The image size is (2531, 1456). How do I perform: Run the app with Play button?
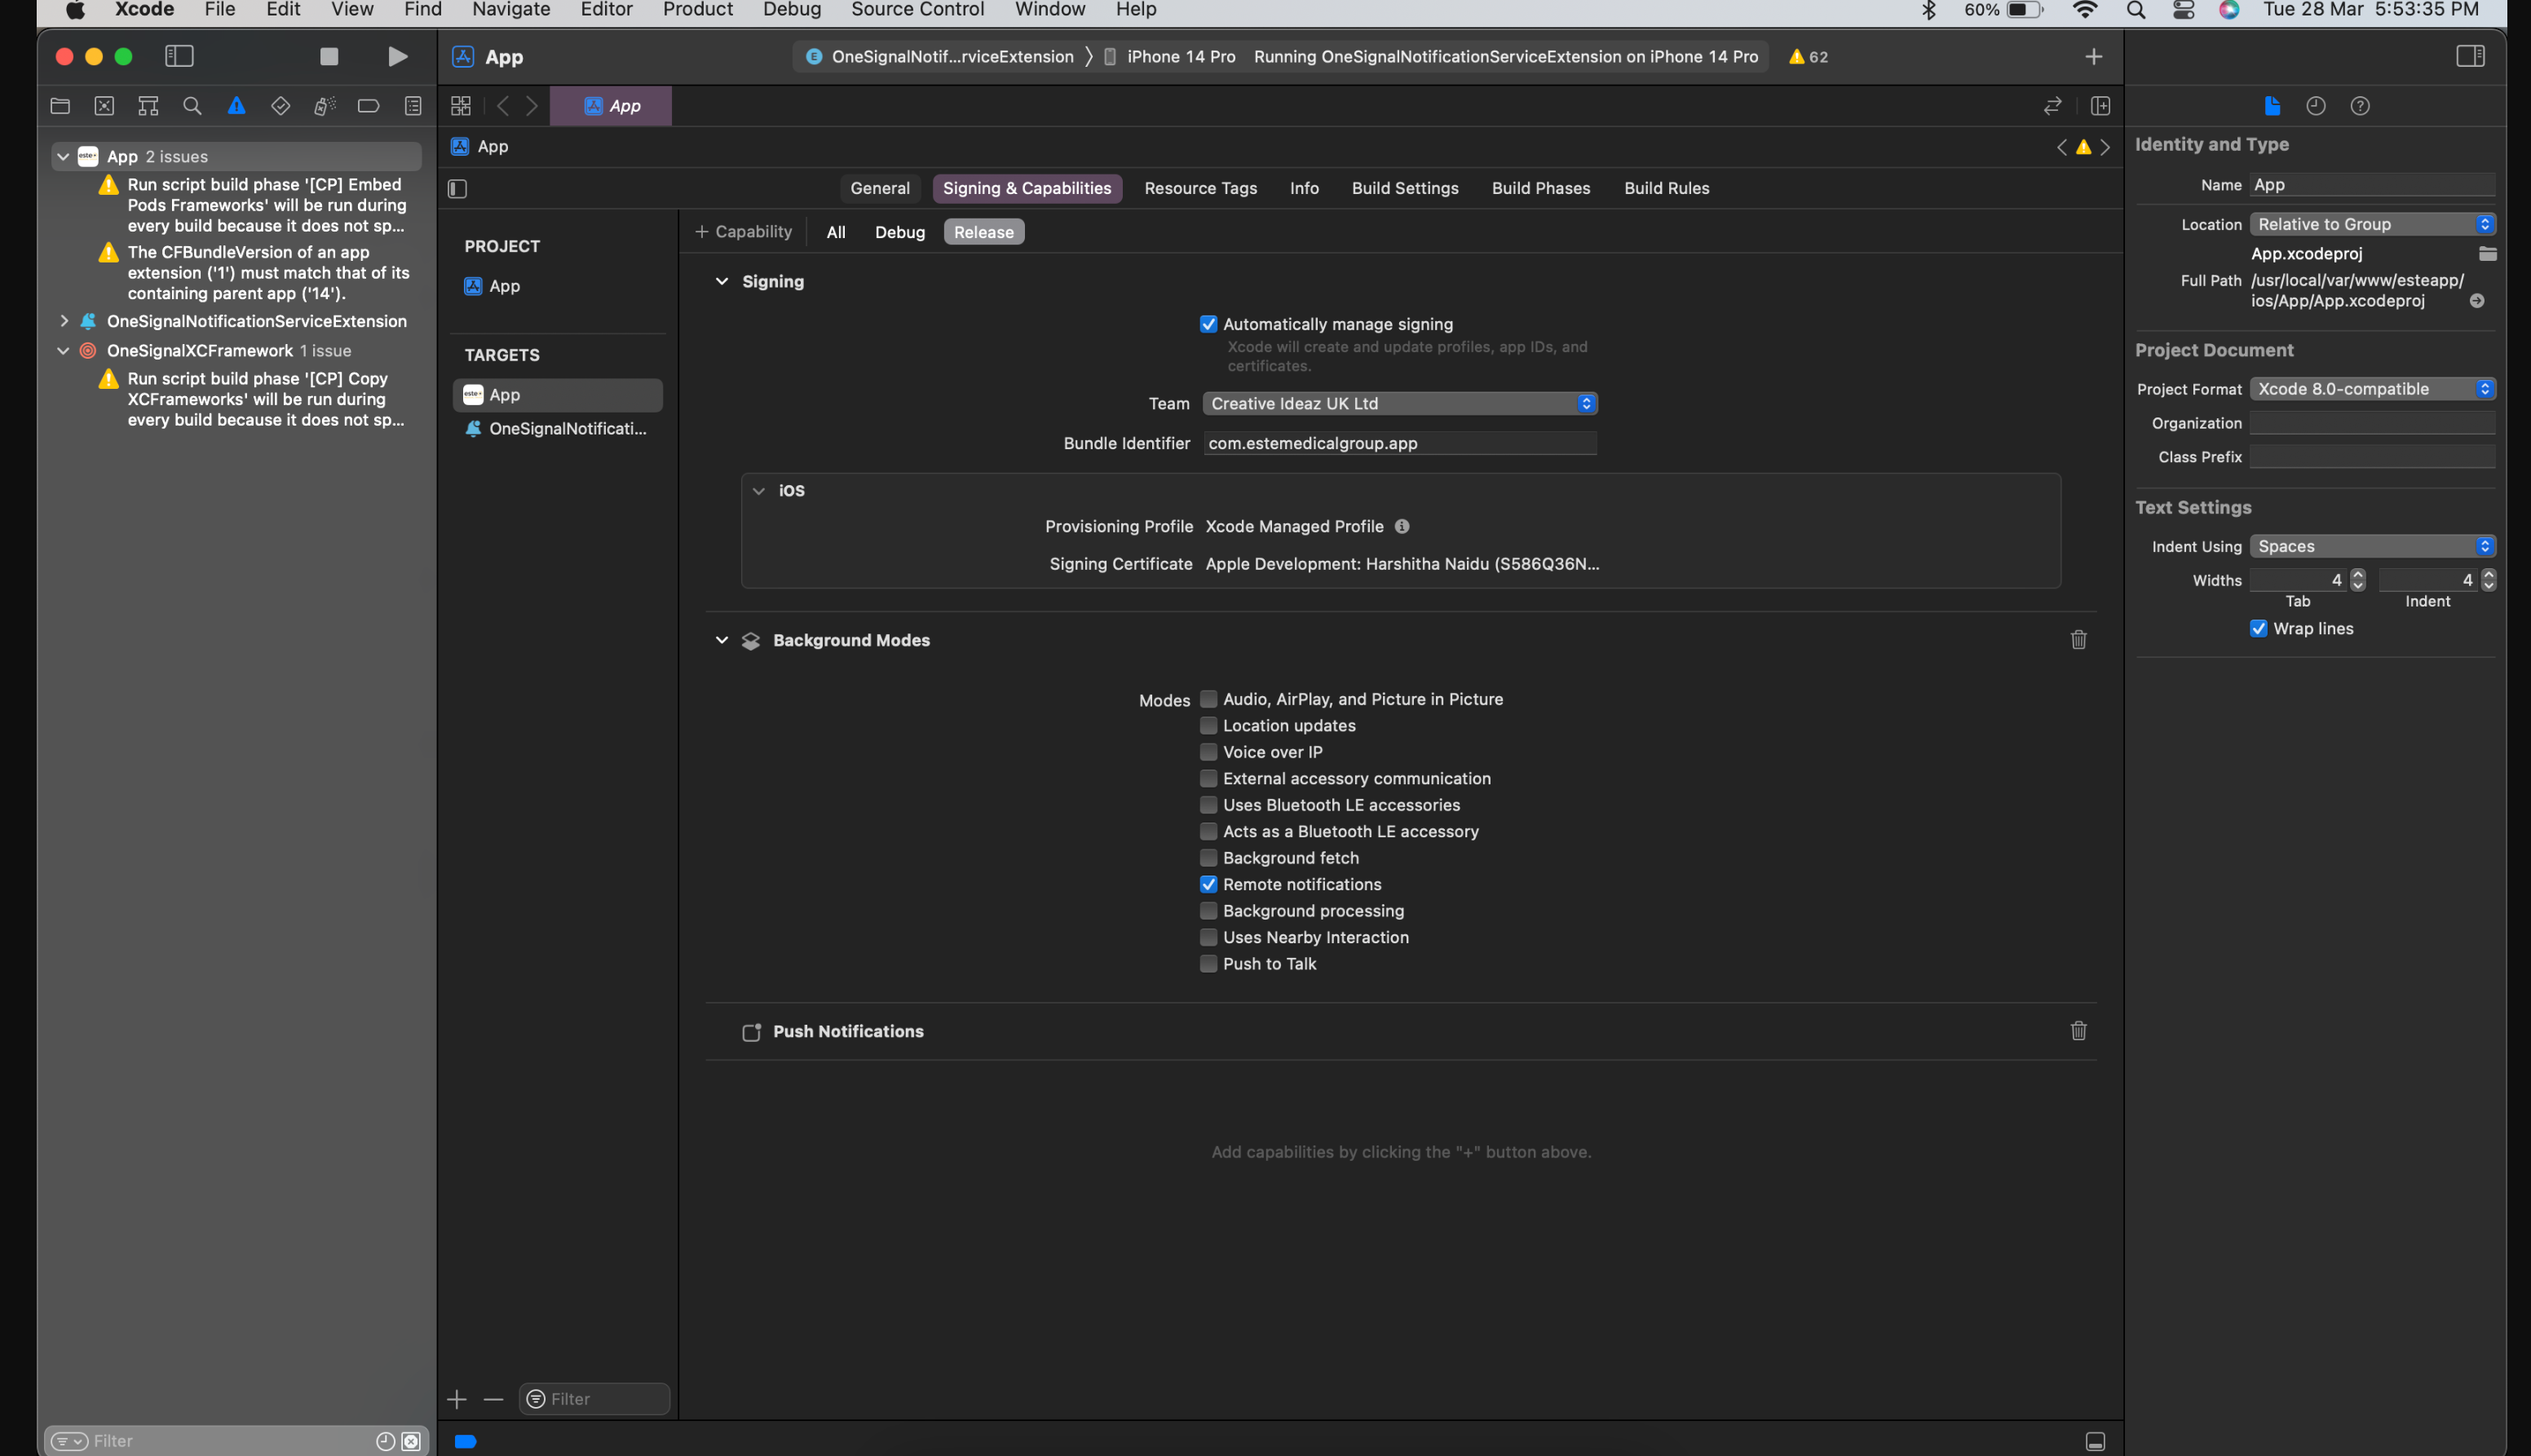[397, 57]
